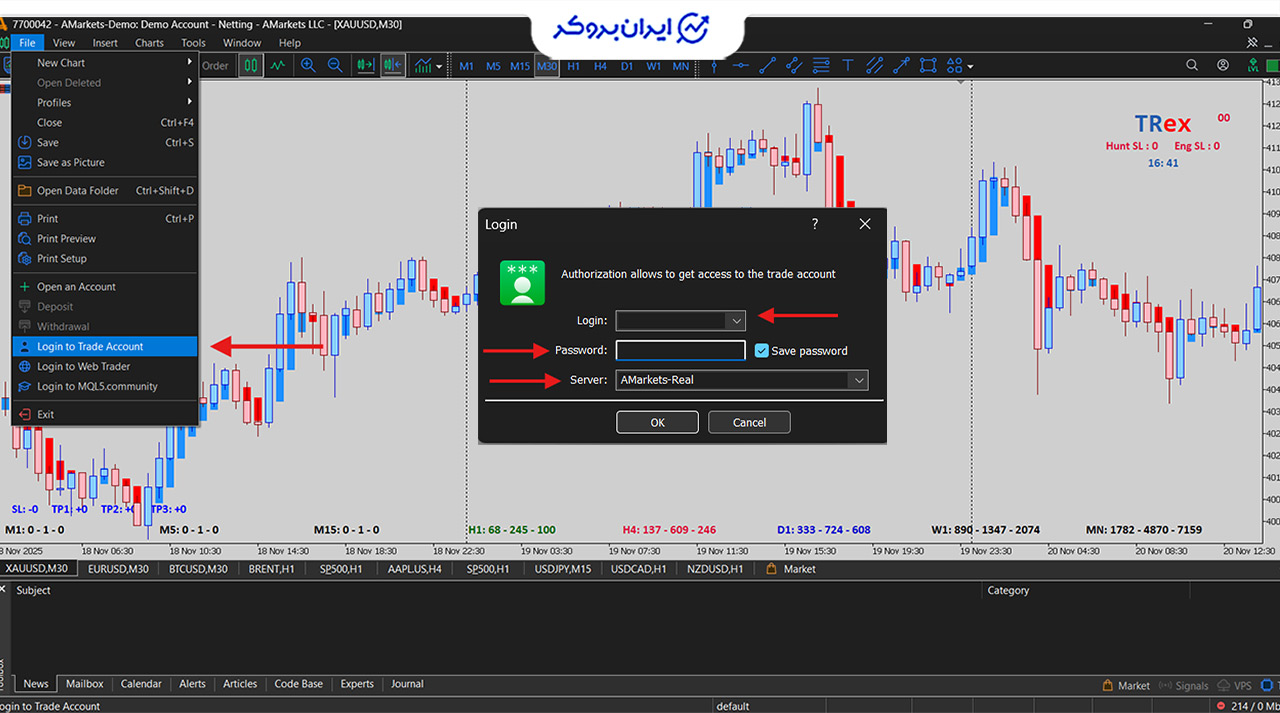Click the green Login dialog avatar icon
1280x713 pixels.
tap(523, 283)
